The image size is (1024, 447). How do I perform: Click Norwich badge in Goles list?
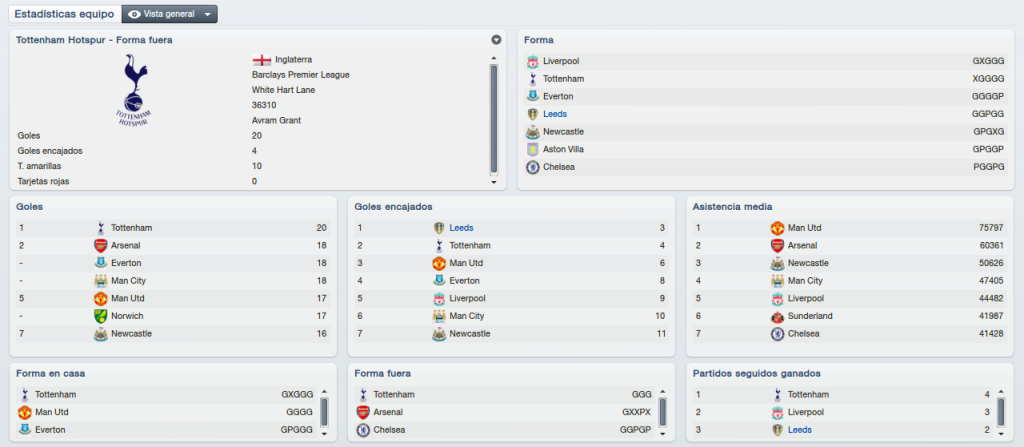tap(101, 316)
